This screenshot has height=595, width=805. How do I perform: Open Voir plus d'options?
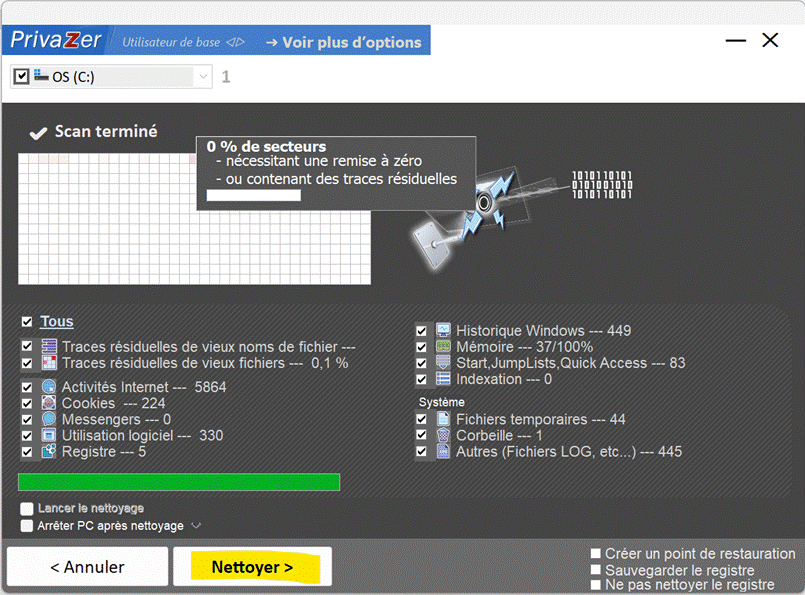coord(343,42)
